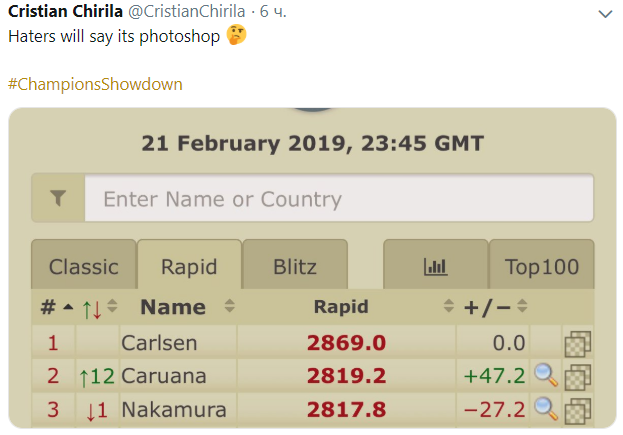Open tweet options chevron menu
The width and height of the screenshot is (623, 435).
(x=604, y=14)
